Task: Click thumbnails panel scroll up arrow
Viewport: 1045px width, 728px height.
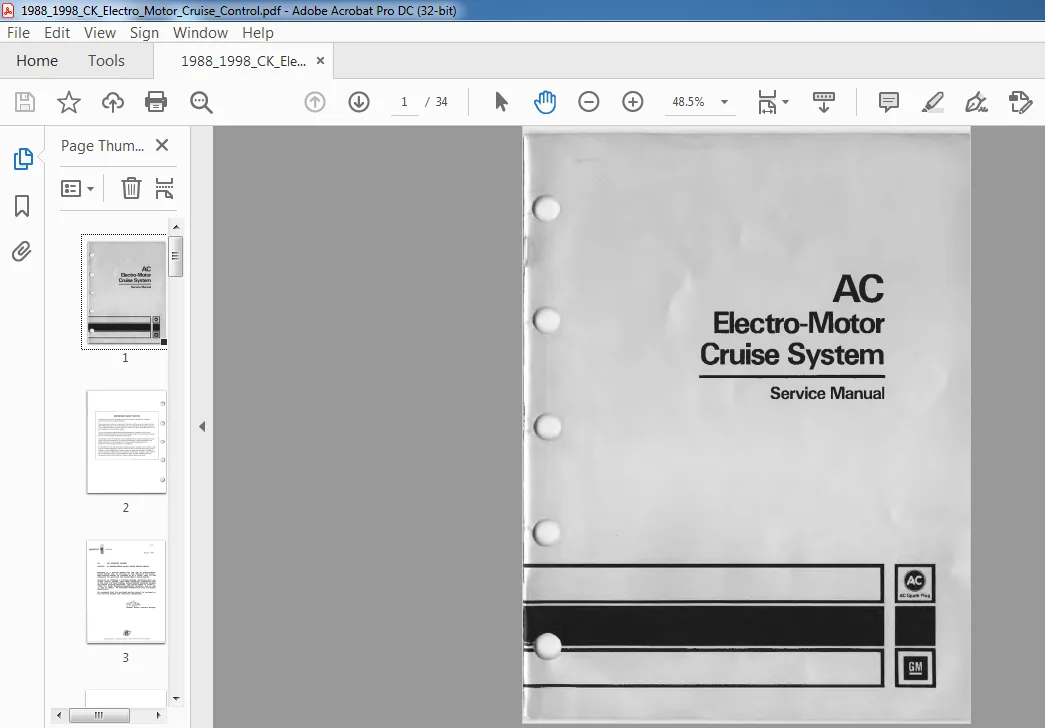Action: coord(176,227)
